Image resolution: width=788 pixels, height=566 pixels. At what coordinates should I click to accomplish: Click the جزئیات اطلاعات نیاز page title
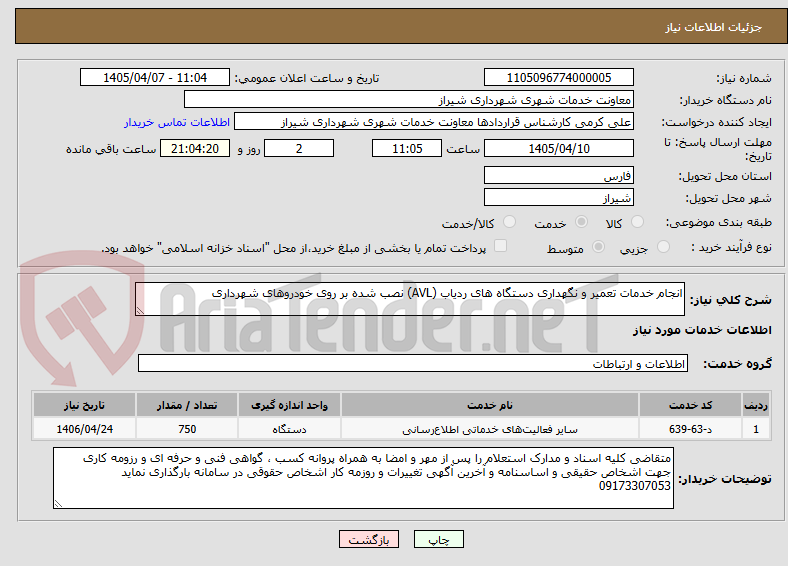pyautogui.click(x=714, y=27)
